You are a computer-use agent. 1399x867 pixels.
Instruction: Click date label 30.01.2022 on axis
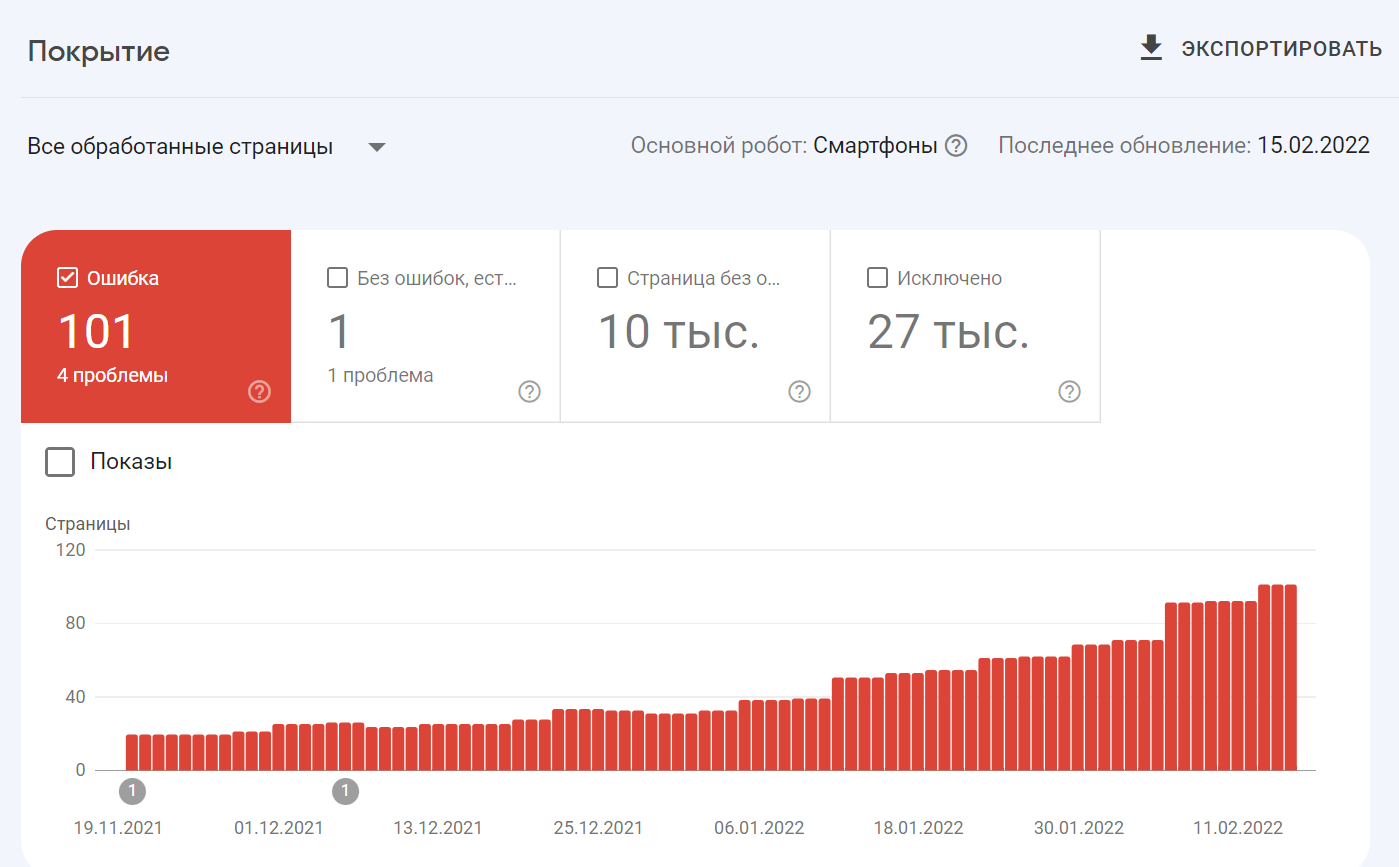coord(1079,828)
